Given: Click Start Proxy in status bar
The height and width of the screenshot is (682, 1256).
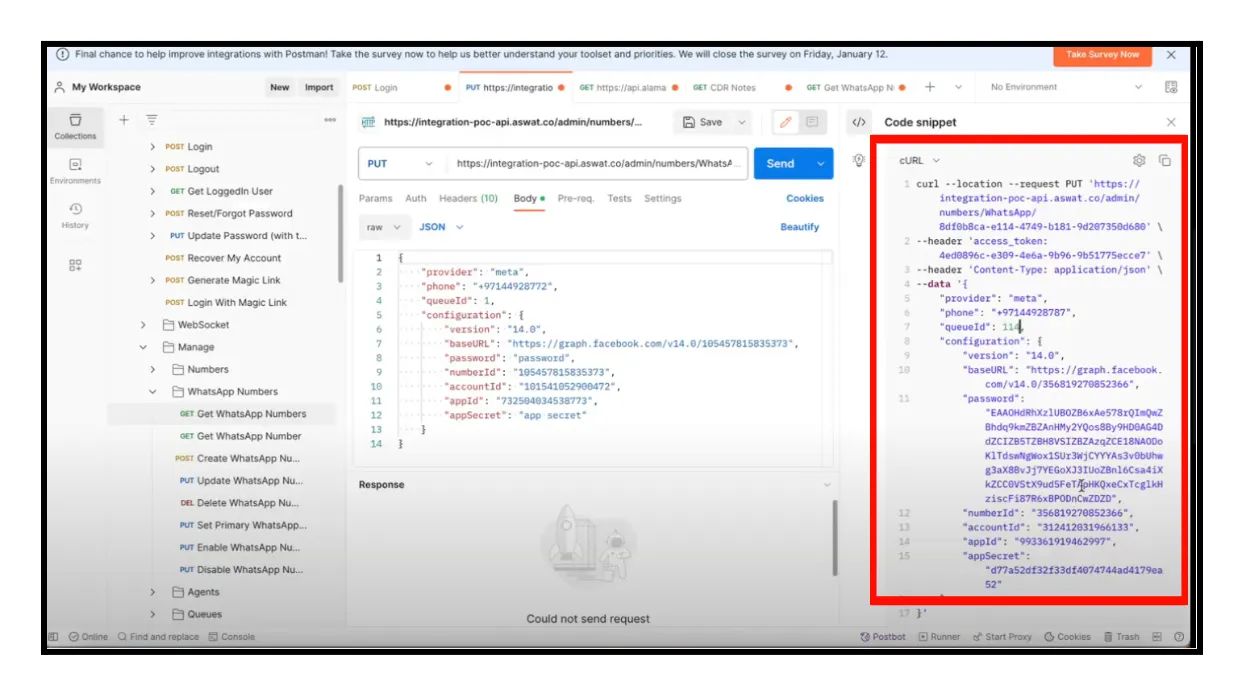Looking at the screenshot, I should [1001, 637].
